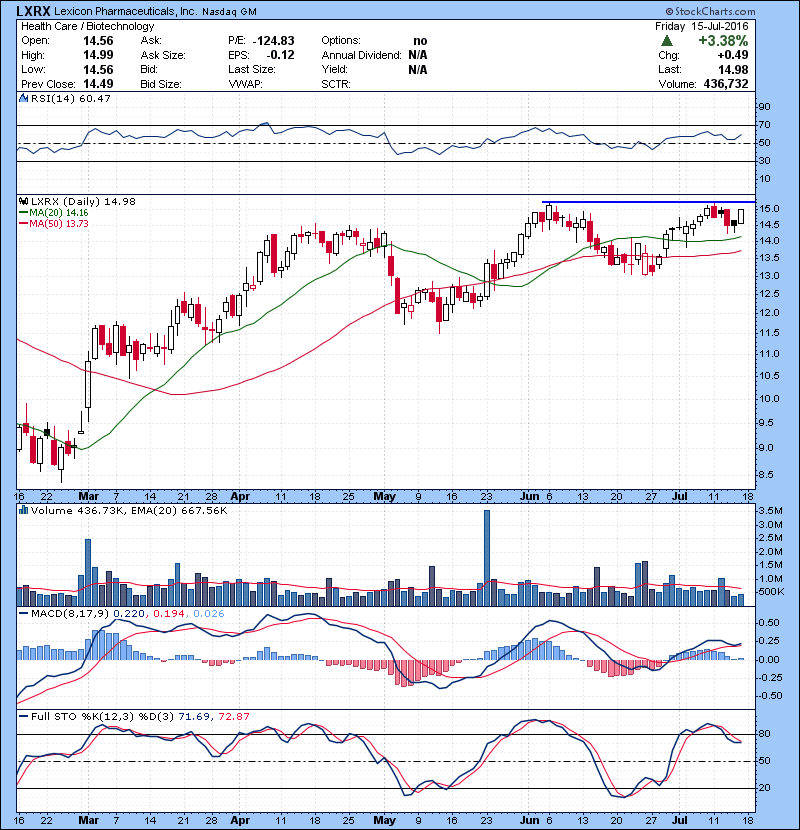Click the Bid Size: label
Image resolution: width=800 pixels, height=830 pixels.
point(161,84)
